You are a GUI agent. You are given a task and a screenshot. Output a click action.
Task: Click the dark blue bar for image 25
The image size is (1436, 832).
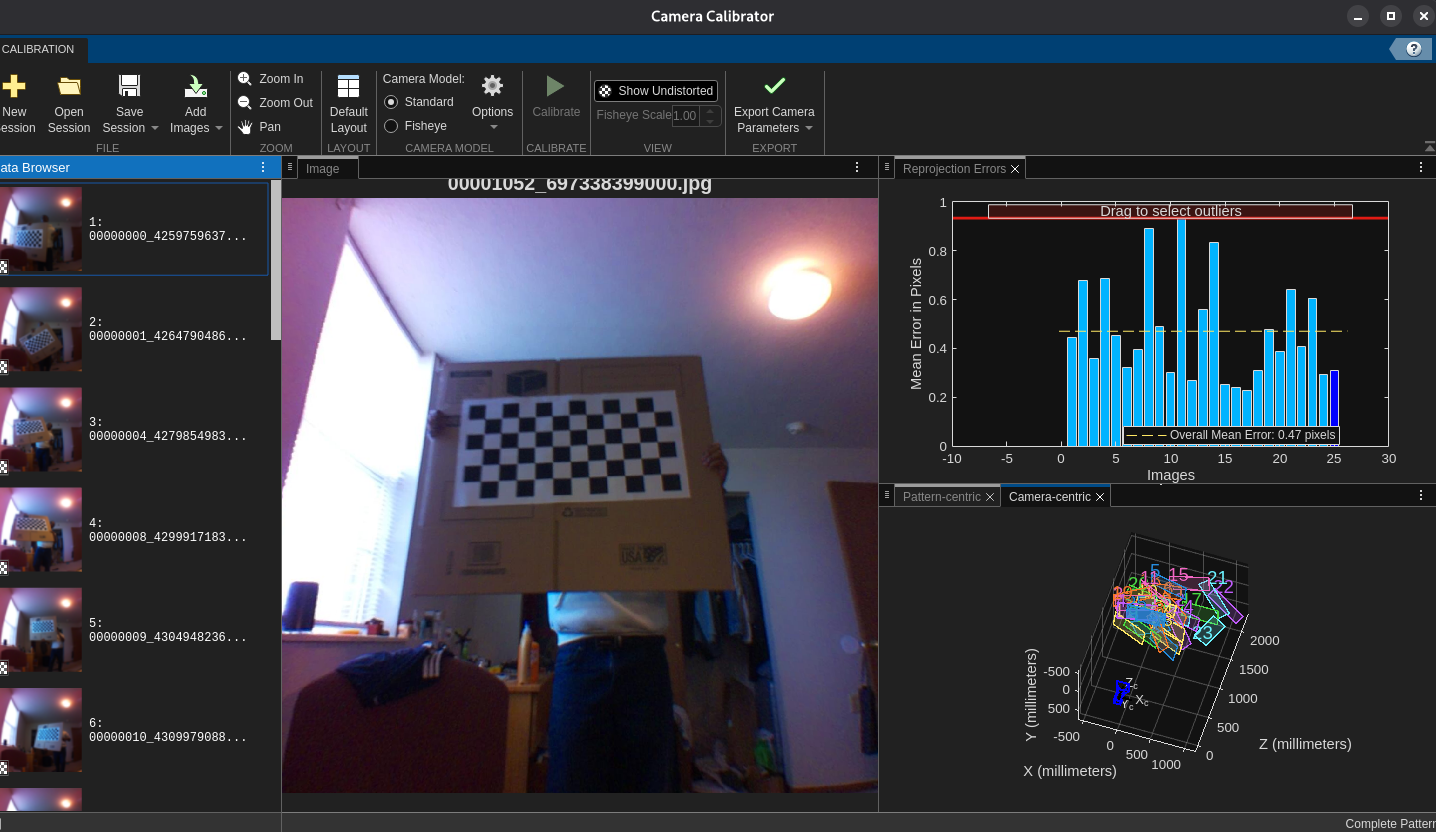click(x=1334, y=408)
